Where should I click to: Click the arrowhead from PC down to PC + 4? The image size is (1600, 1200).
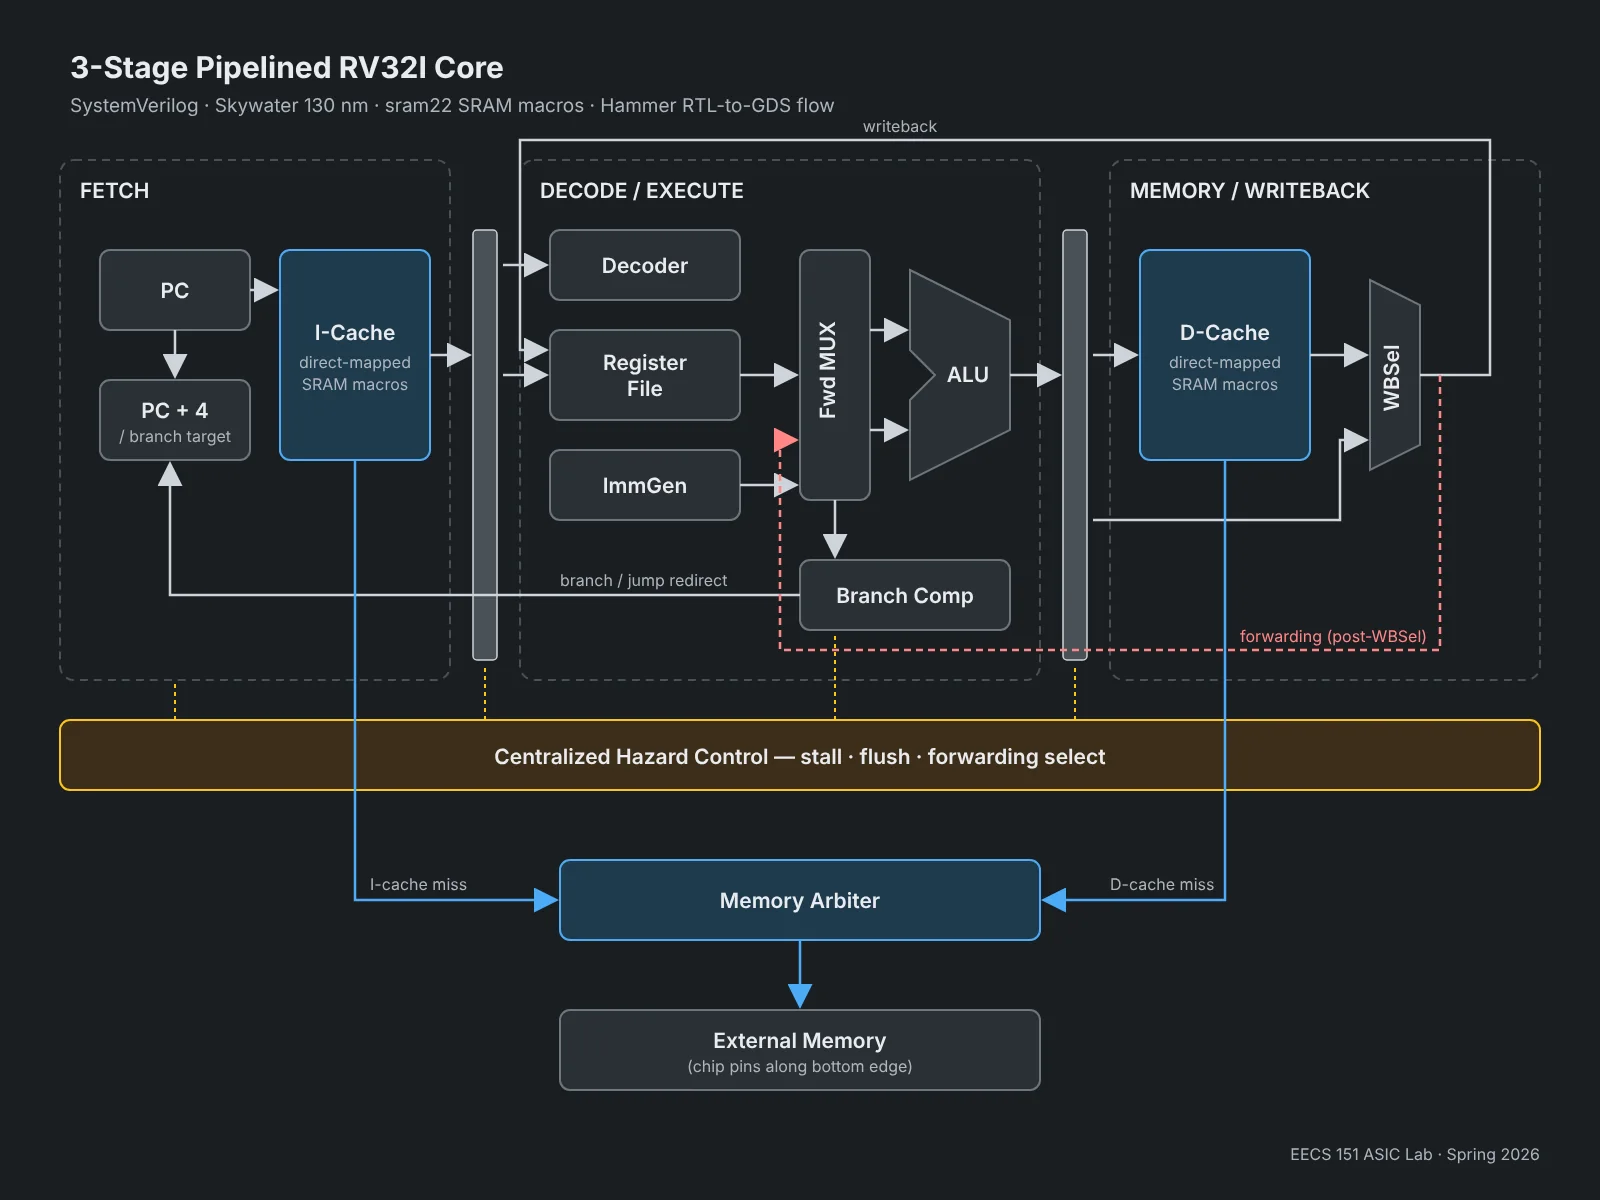[175, 366]
